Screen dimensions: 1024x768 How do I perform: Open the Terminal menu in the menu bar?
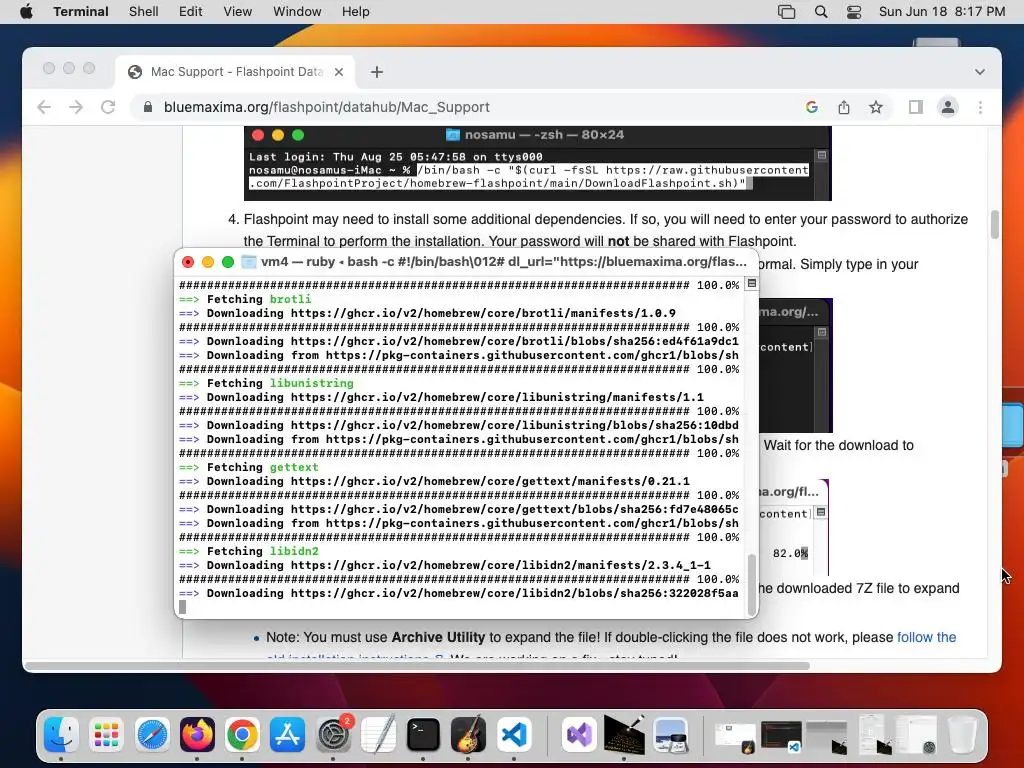point(81,11)
